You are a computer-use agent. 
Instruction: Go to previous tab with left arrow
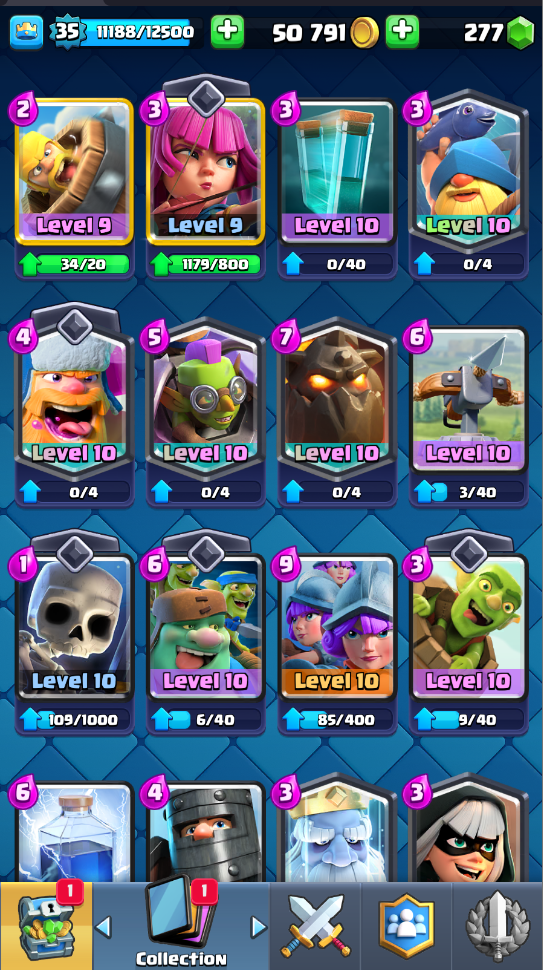pos(104,927)
